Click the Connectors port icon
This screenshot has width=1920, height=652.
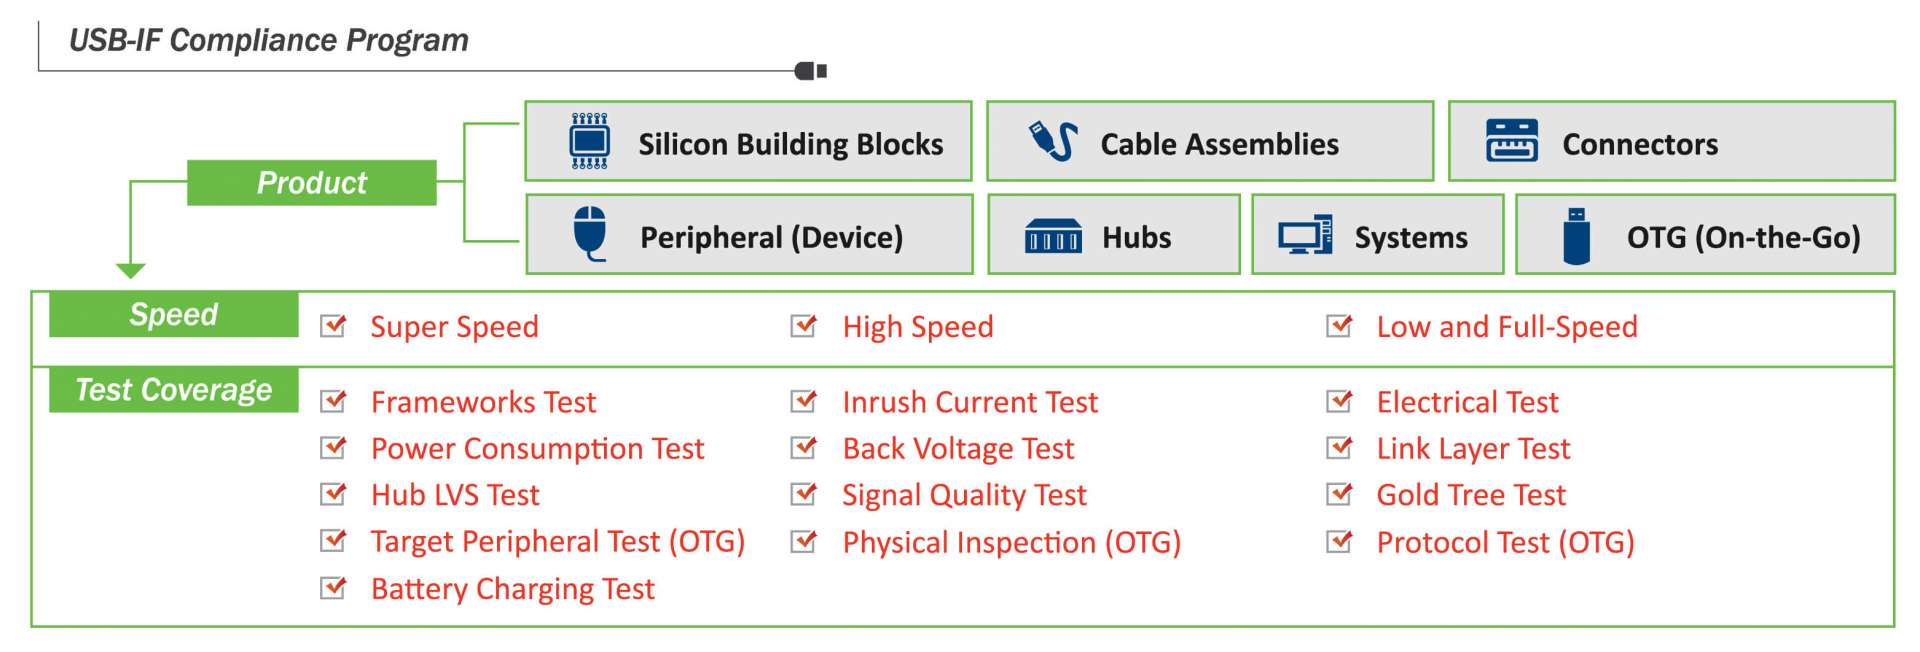[1511, 141]
